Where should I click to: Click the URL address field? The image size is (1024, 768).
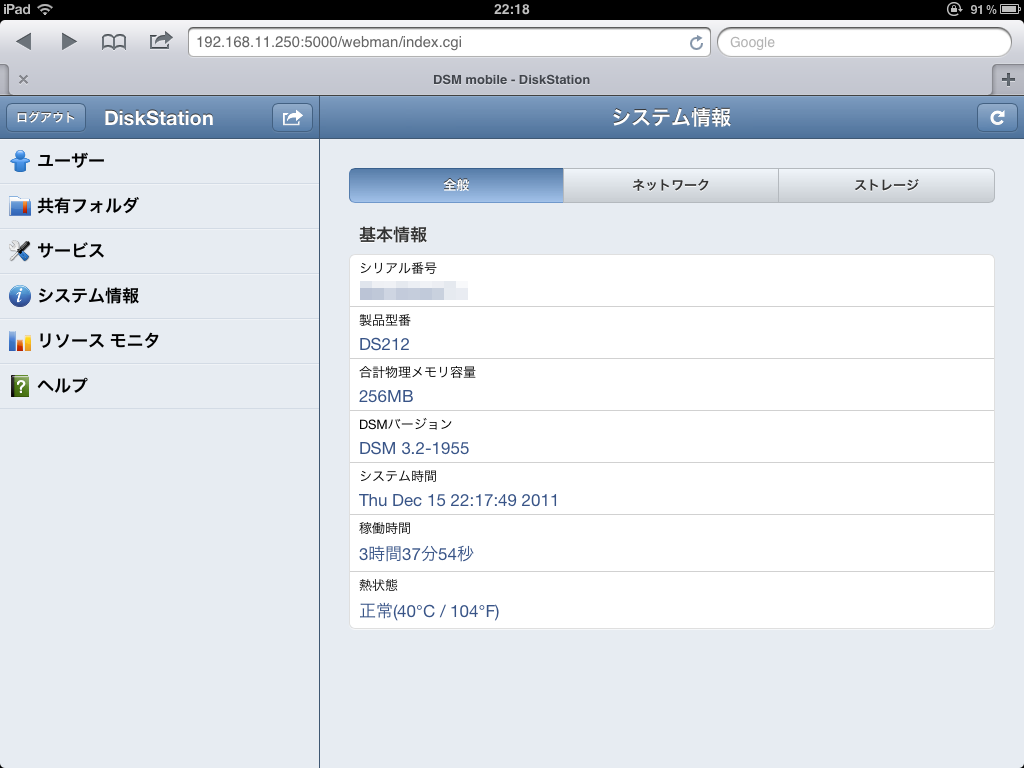[x=449, y=42]
